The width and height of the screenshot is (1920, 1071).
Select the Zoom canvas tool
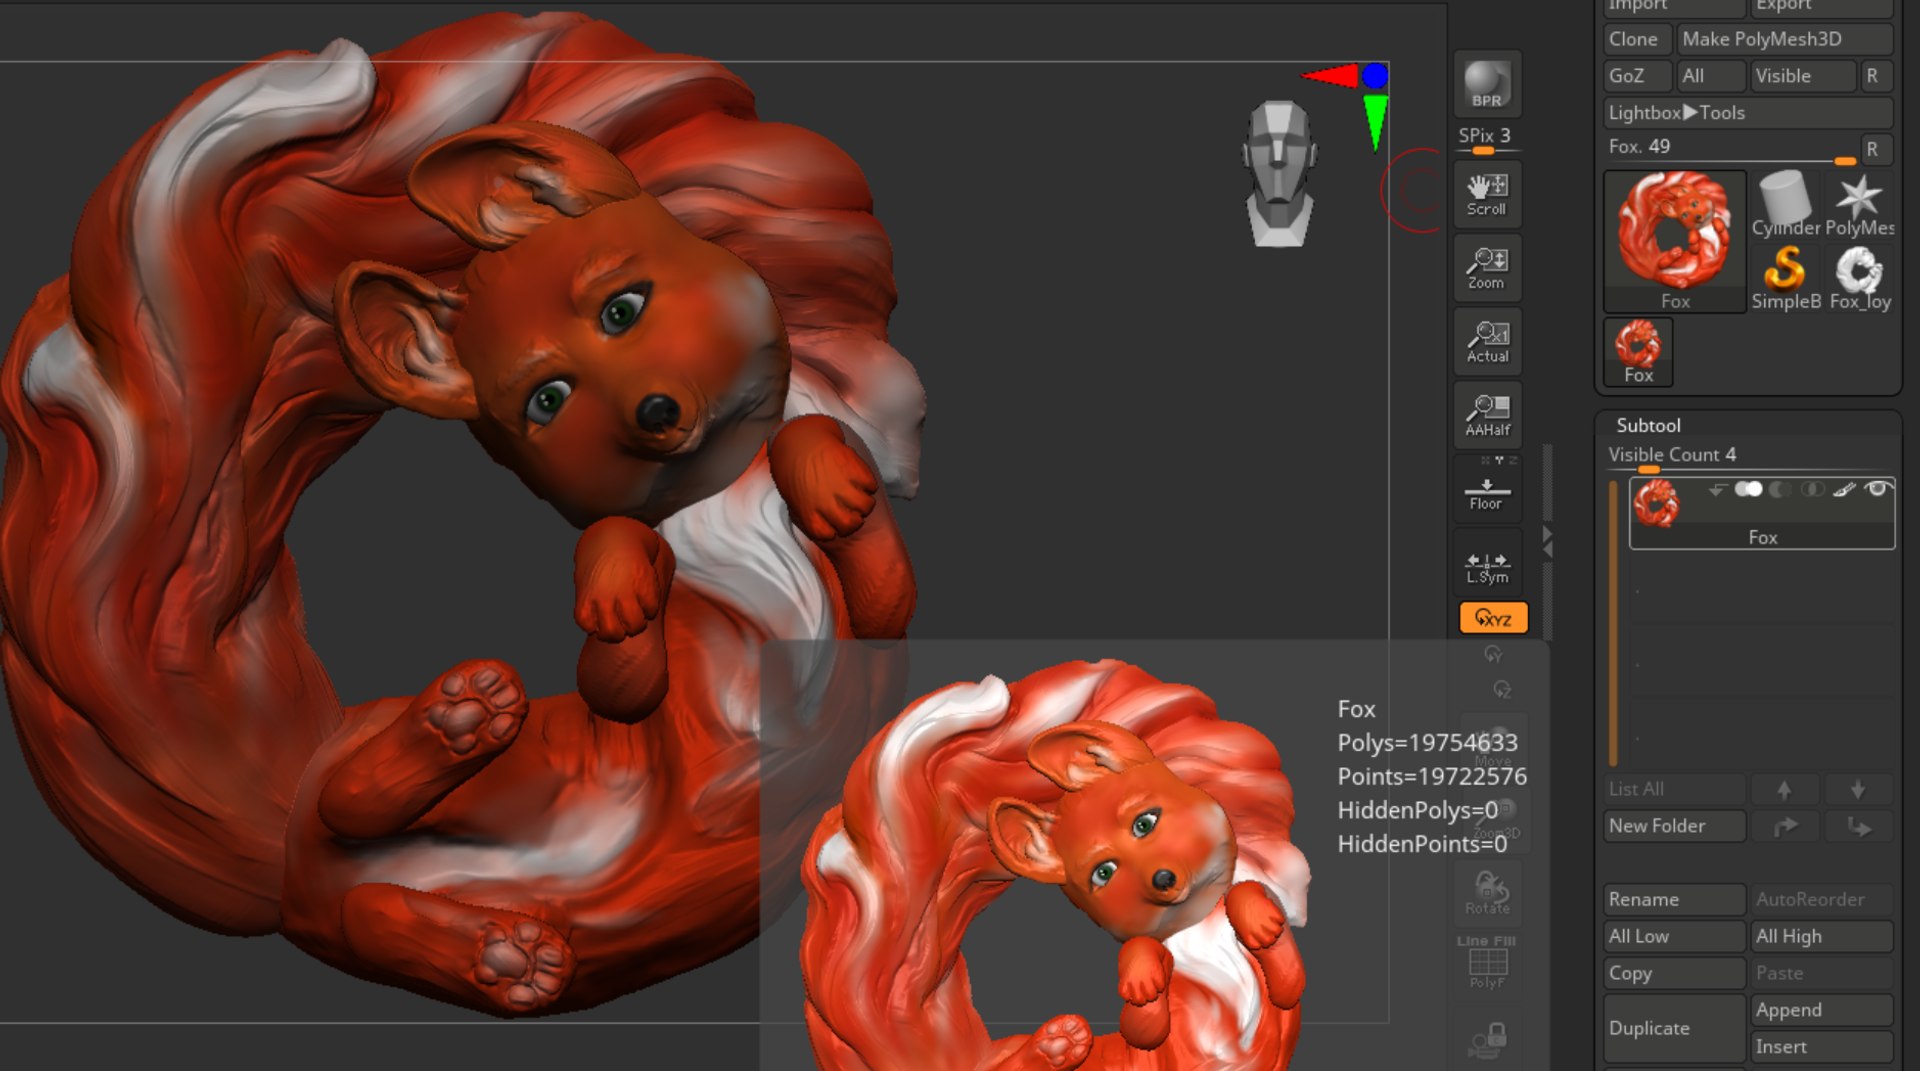(1487, 268)
